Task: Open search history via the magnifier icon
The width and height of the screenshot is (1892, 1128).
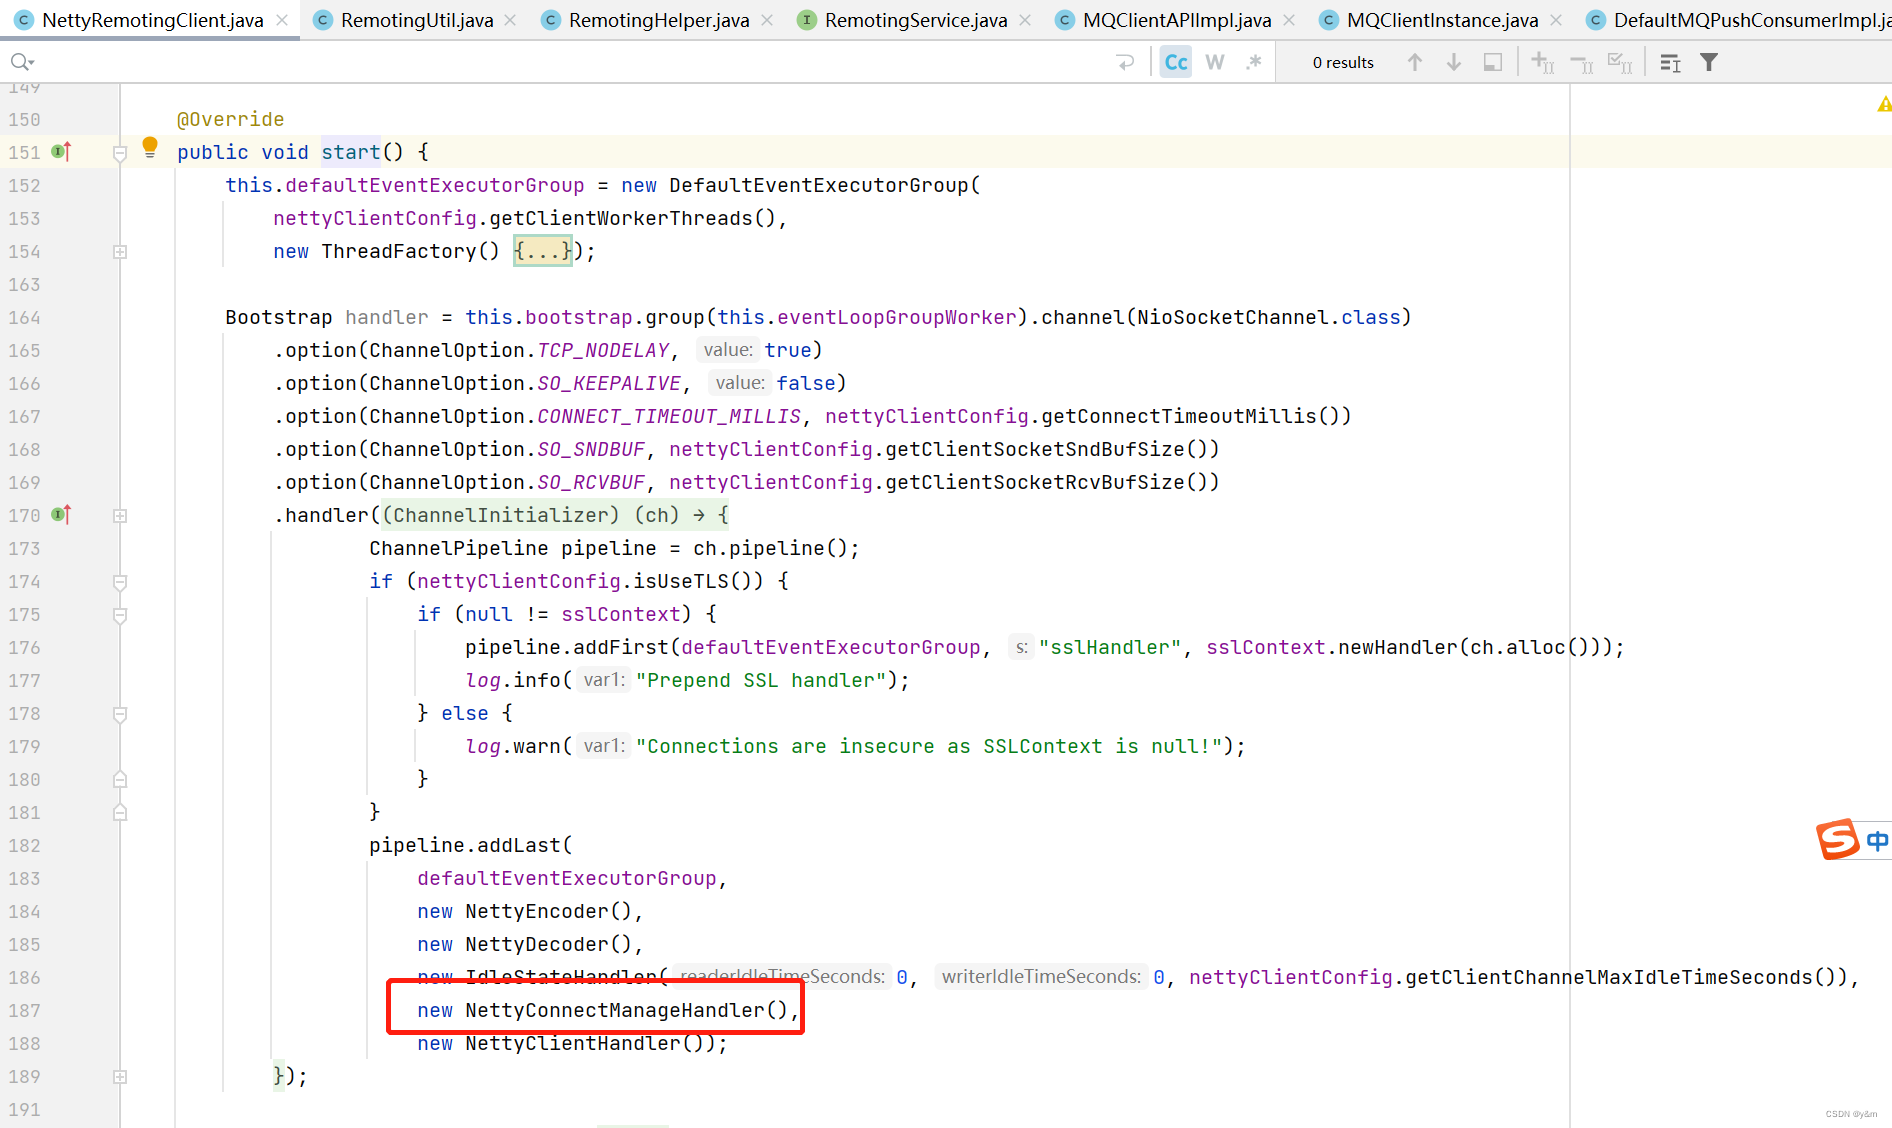Action: [22, 61]
